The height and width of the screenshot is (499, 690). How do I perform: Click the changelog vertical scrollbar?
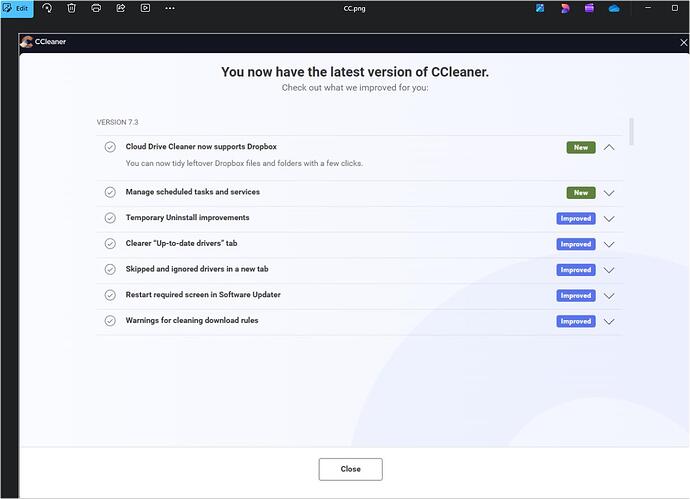click(631, 133)
